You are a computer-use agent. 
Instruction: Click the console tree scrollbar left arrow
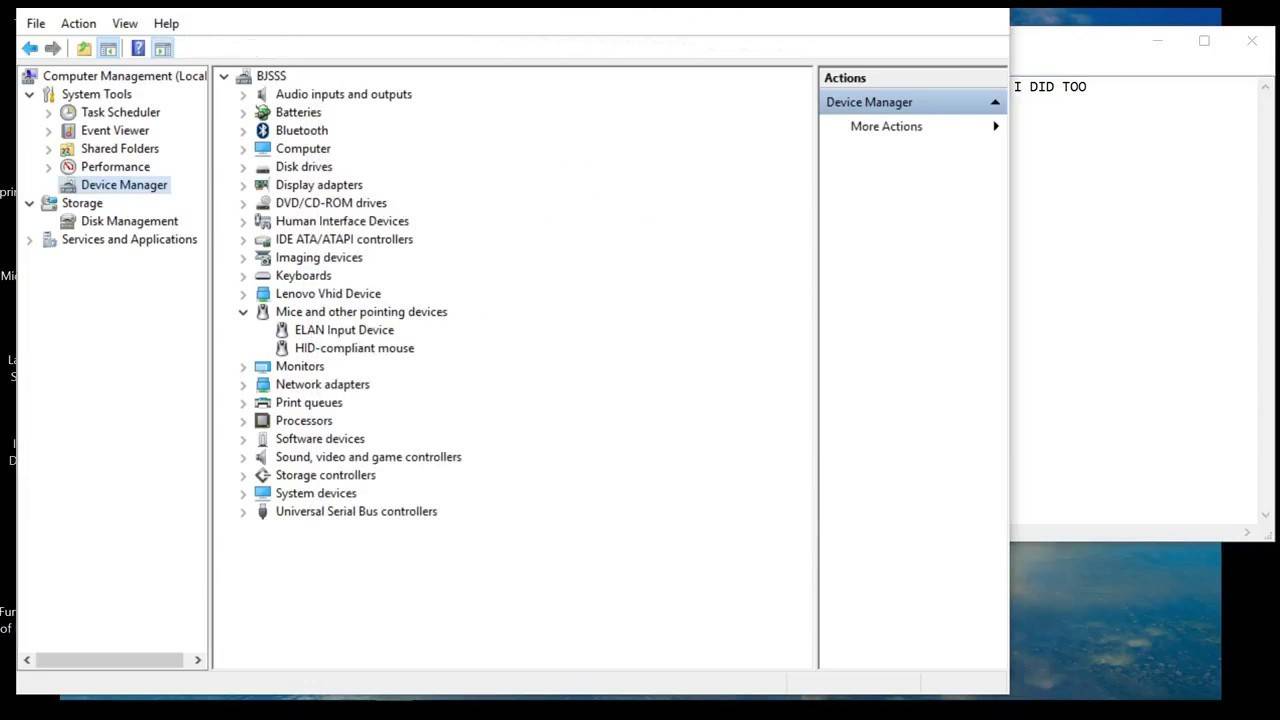coord(27,660)
